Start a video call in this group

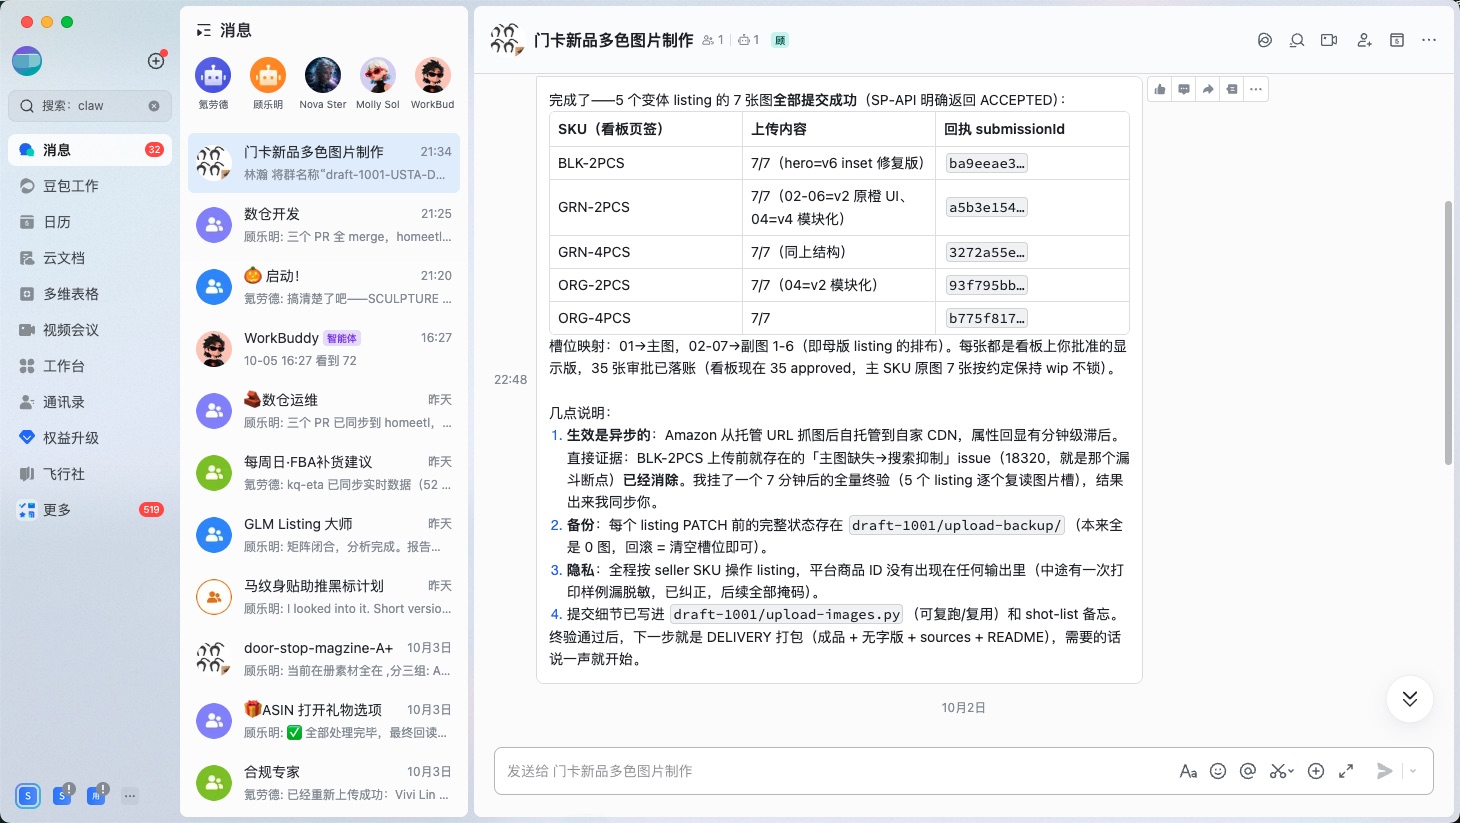(1329, 40)
